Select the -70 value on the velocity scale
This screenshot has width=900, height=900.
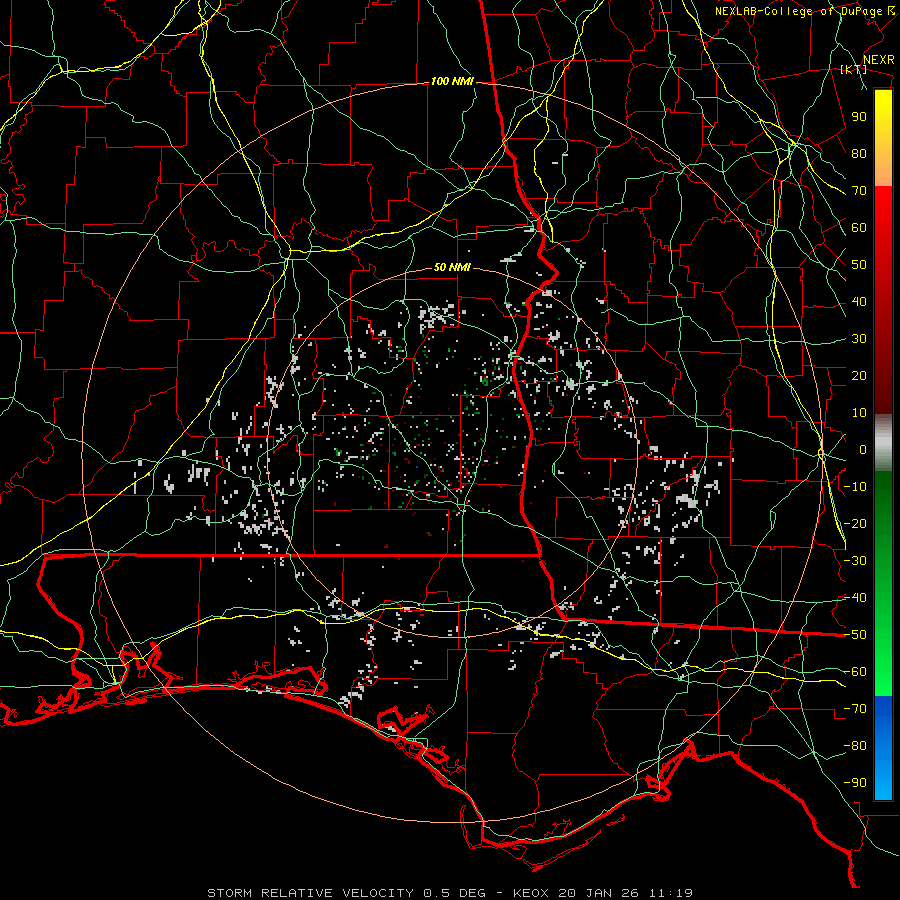point(855,709)
